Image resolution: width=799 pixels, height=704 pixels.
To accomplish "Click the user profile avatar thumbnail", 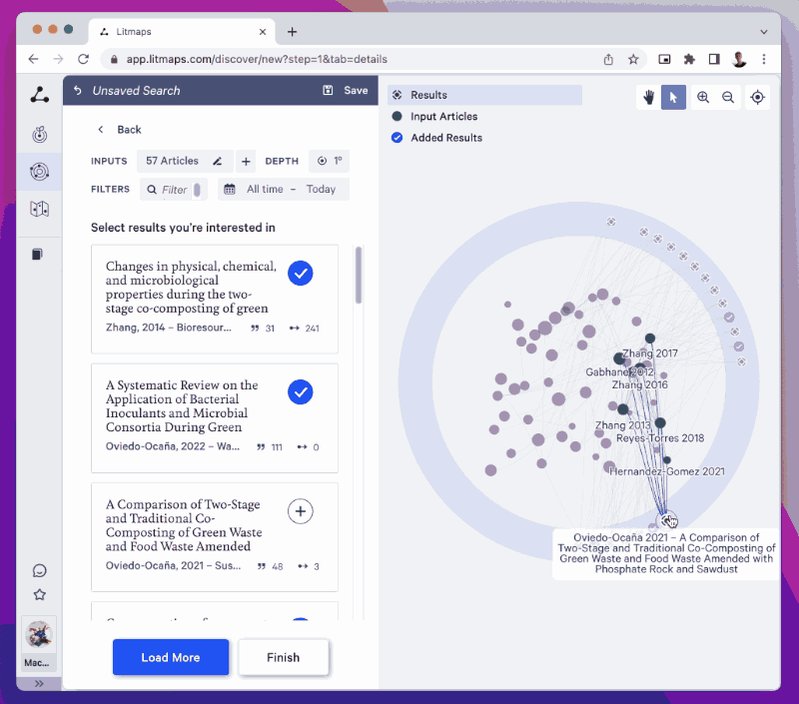I will point(39,635).
